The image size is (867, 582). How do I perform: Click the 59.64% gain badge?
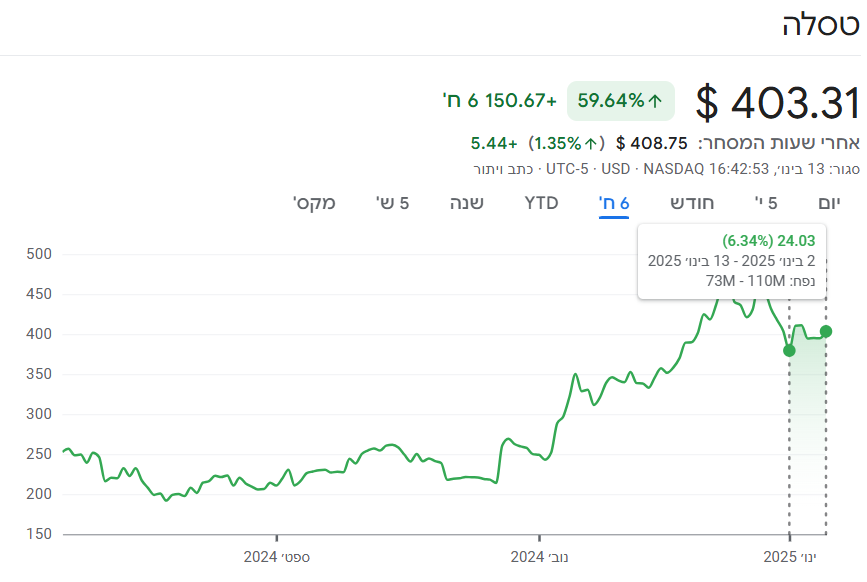621,101
